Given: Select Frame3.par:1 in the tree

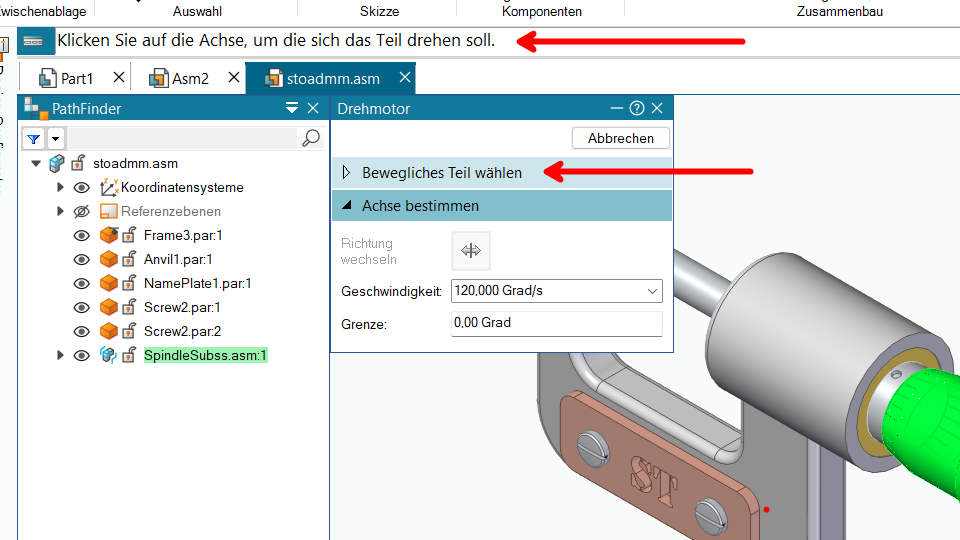Looking at the screenshot, I should pos(183,235).
